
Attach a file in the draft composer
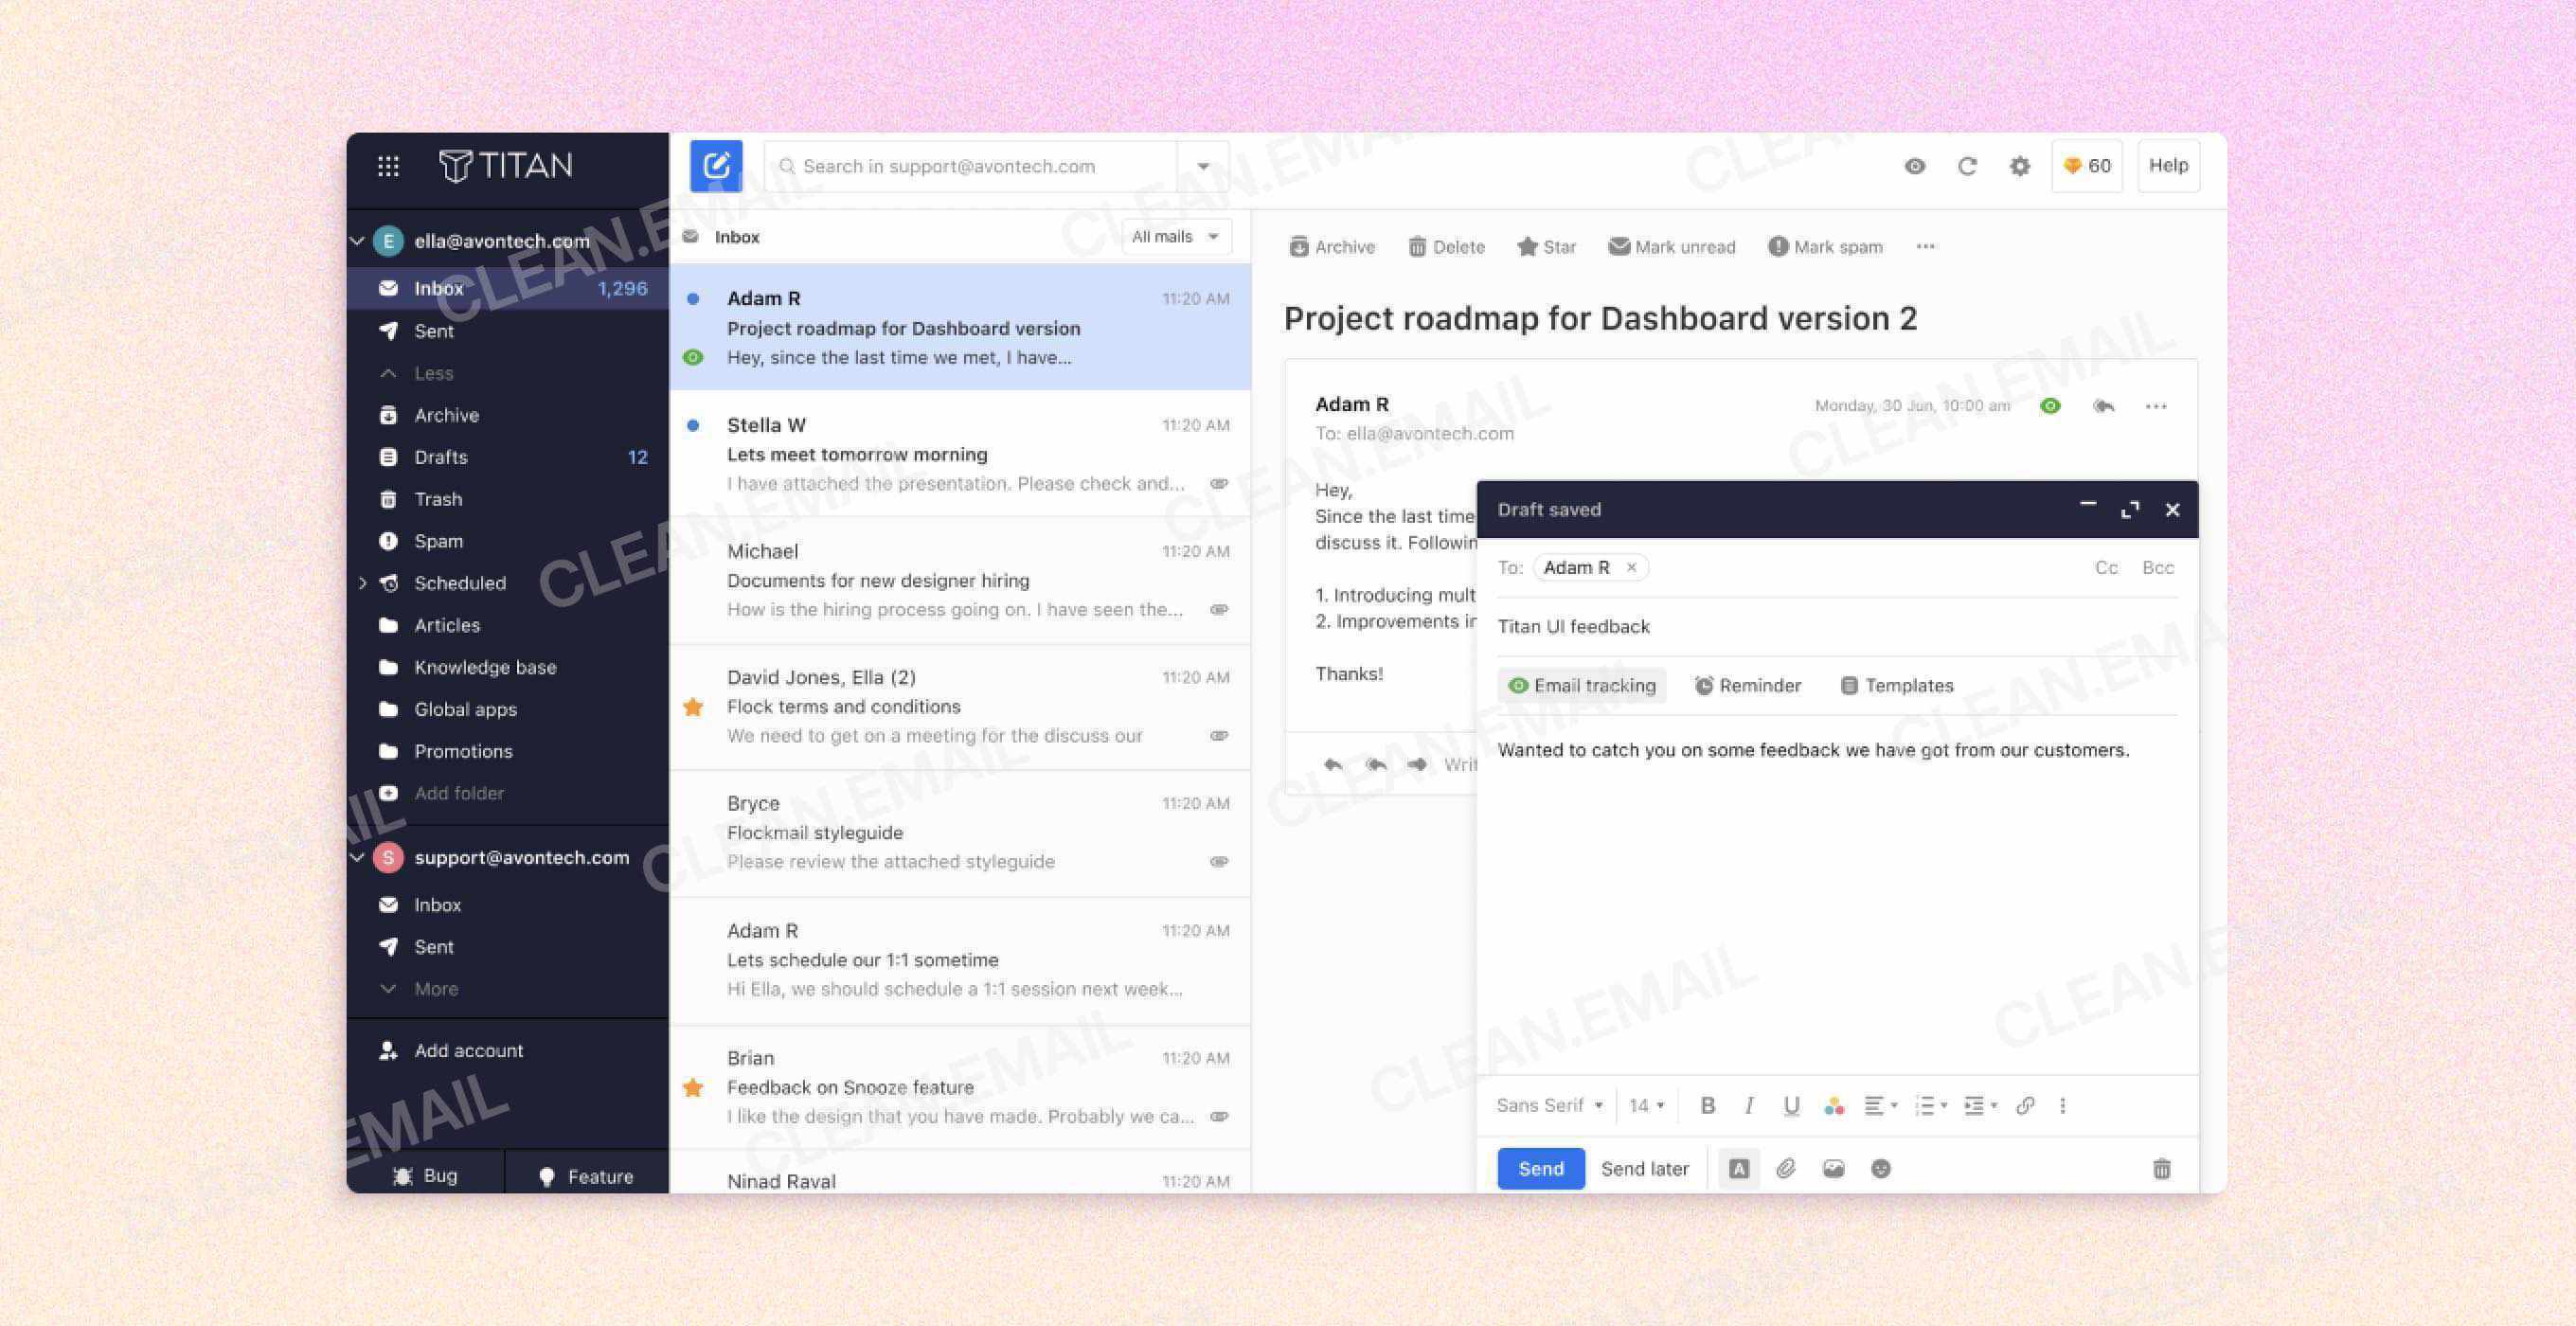(1786, 1168)
